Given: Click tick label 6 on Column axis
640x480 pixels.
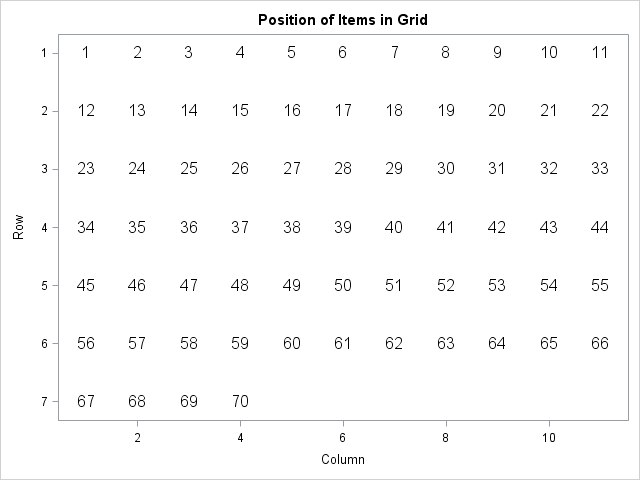Looking at the screenshot, I should tap(342, 438).
